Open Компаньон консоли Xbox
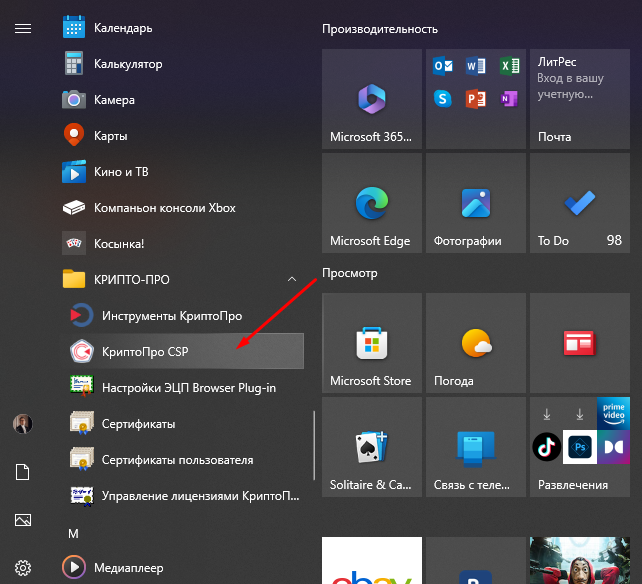Viewport: 642px width, 584px height. pos(183,208)
